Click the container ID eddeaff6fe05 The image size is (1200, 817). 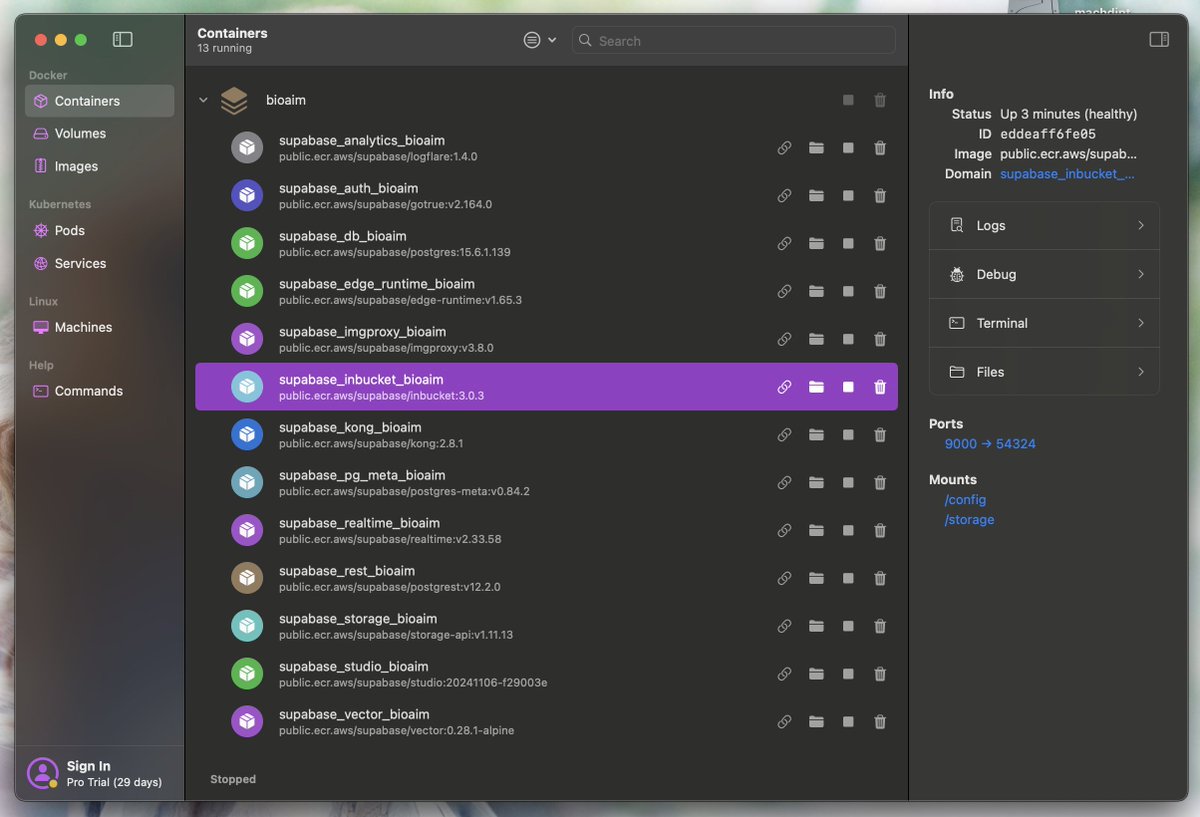tap(1048, 134)
